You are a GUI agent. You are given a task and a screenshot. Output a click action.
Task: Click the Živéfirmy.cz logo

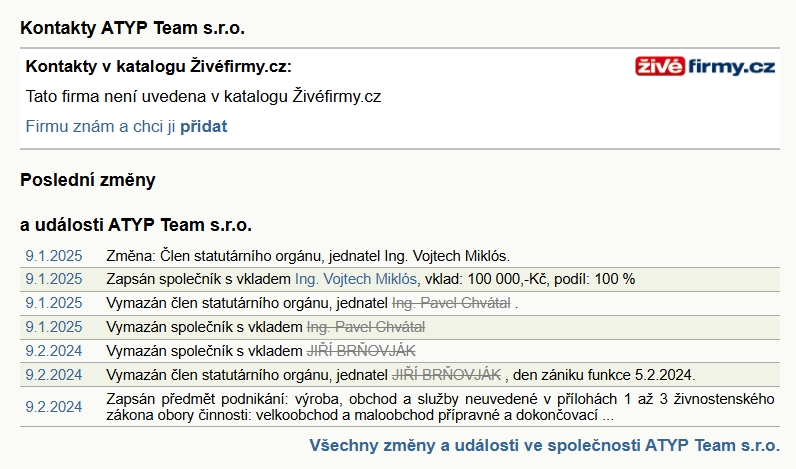click(705, 66)
